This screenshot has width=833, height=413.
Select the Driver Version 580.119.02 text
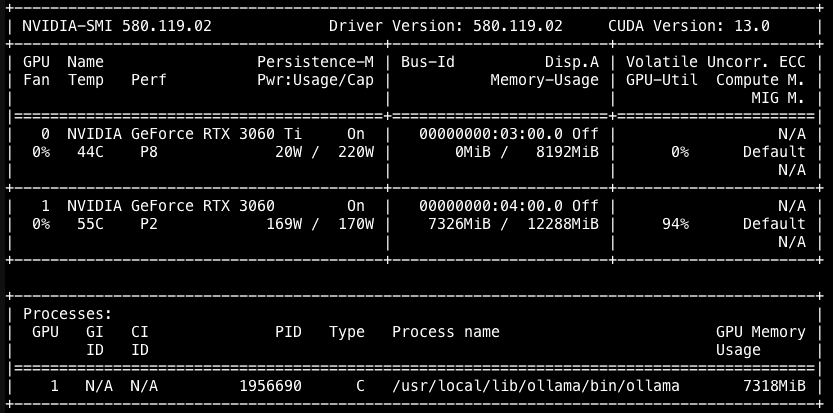tap(446, 26)
